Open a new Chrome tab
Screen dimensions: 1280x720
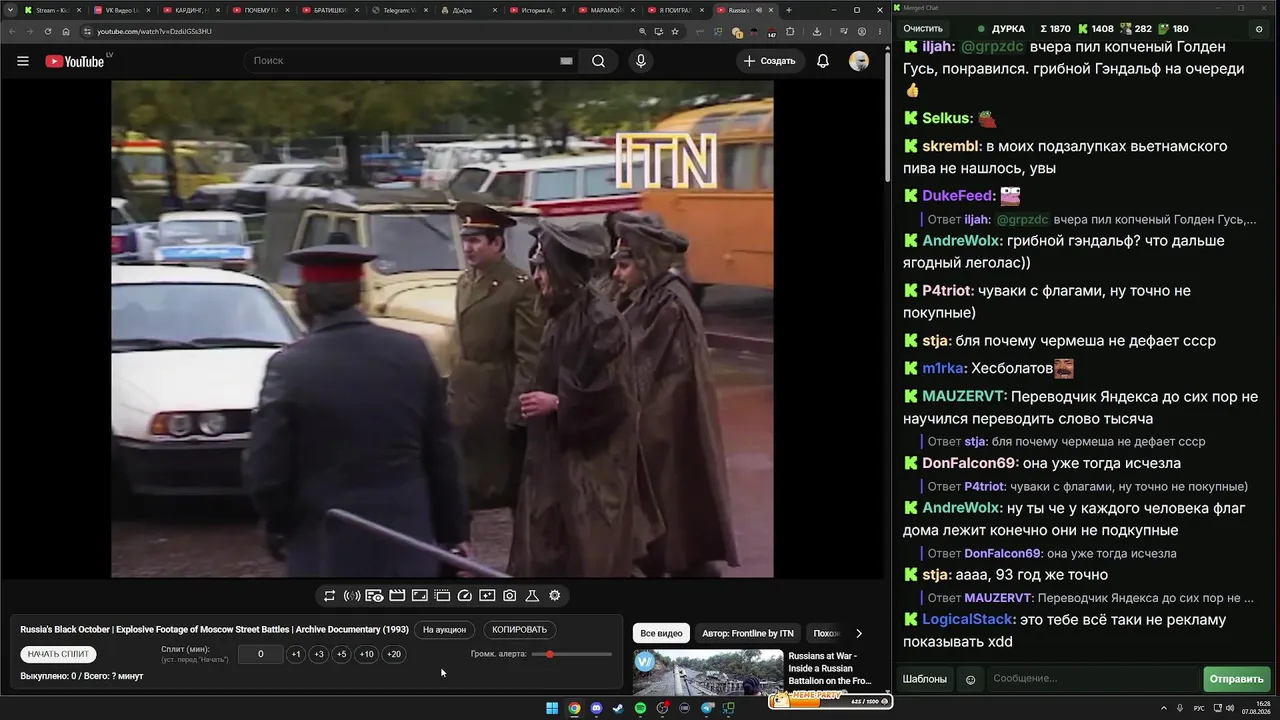(788, 10)
